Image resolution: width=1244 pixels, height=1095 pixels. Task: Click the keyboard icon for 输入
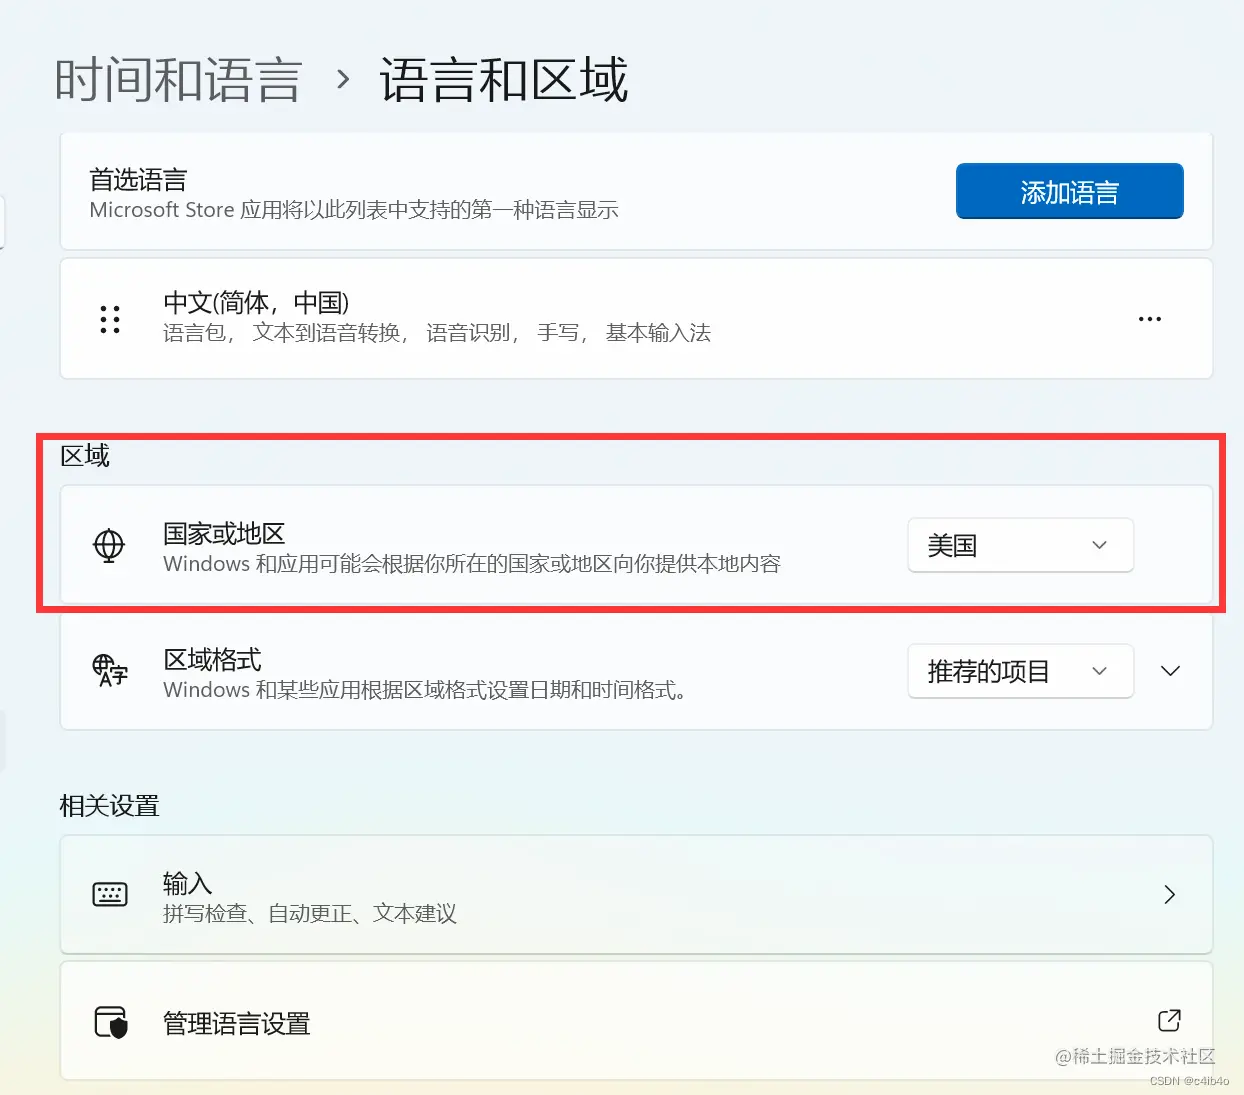point(110,894)
